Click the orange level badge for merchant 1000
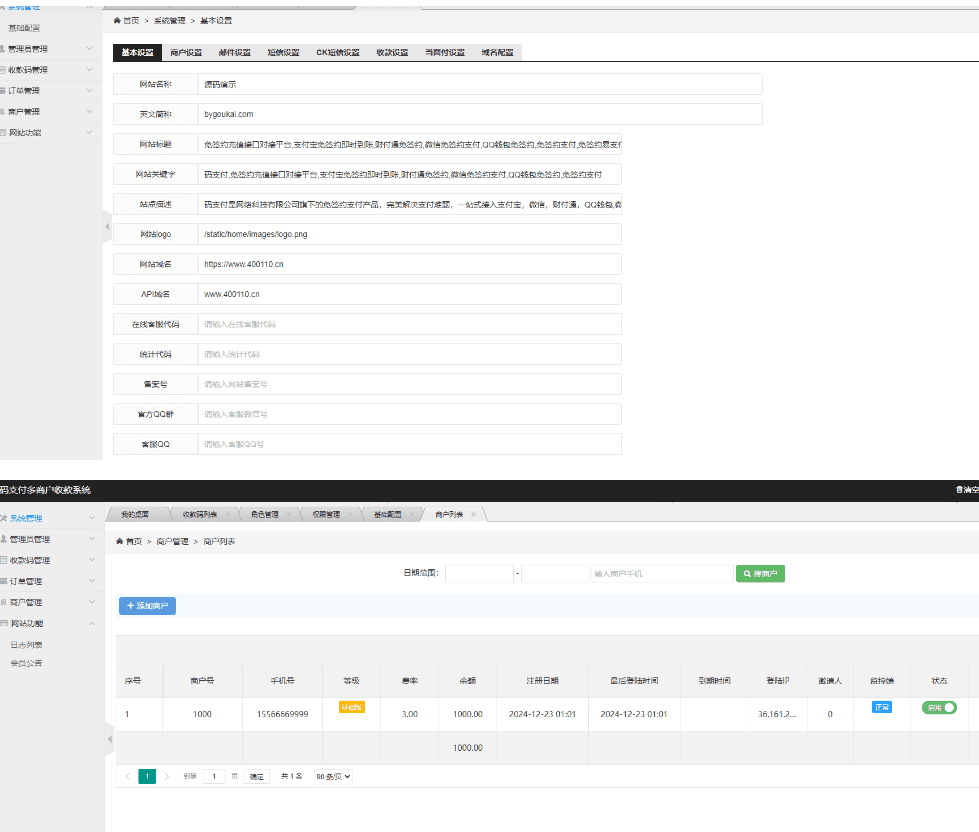This screenshot has width=979, height=832. pos(352,707)
